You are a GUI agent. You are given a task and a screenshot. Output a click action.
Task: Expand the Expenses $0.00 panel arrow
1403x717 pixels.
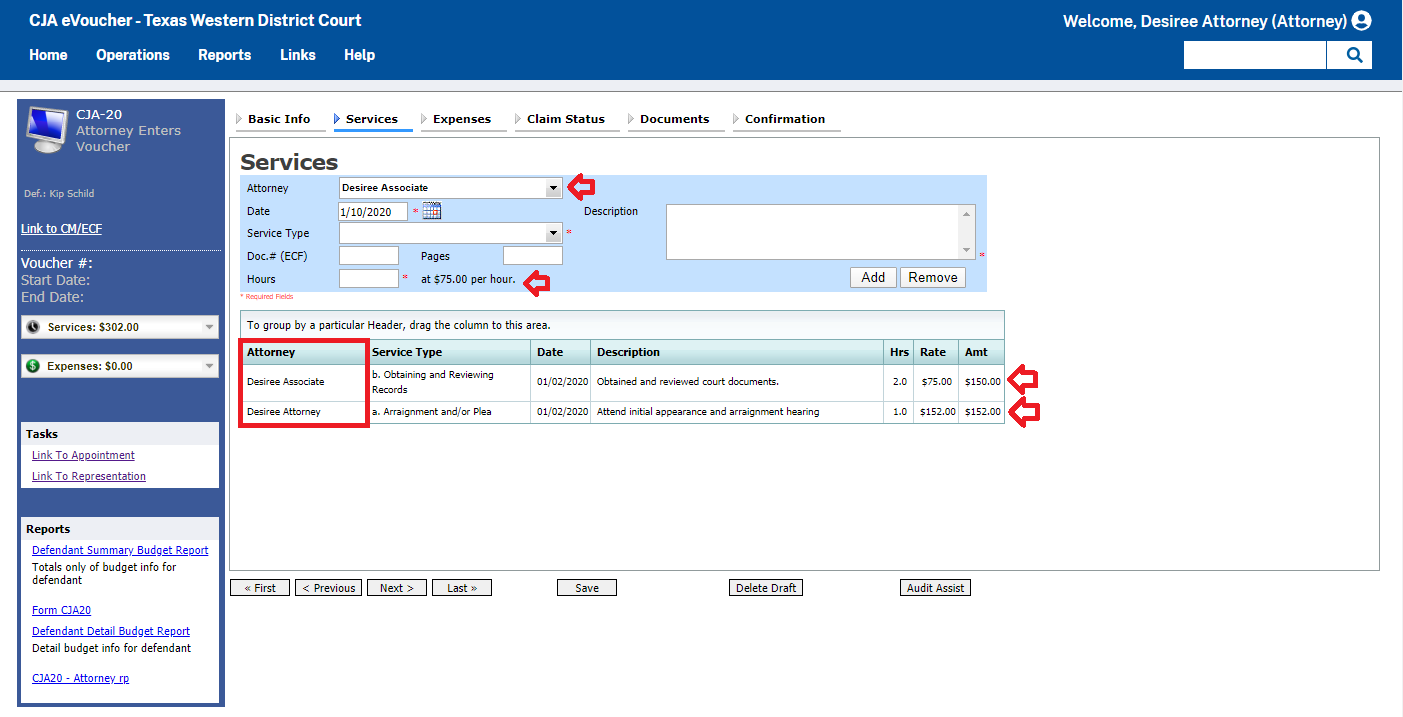tap(209, 366)
